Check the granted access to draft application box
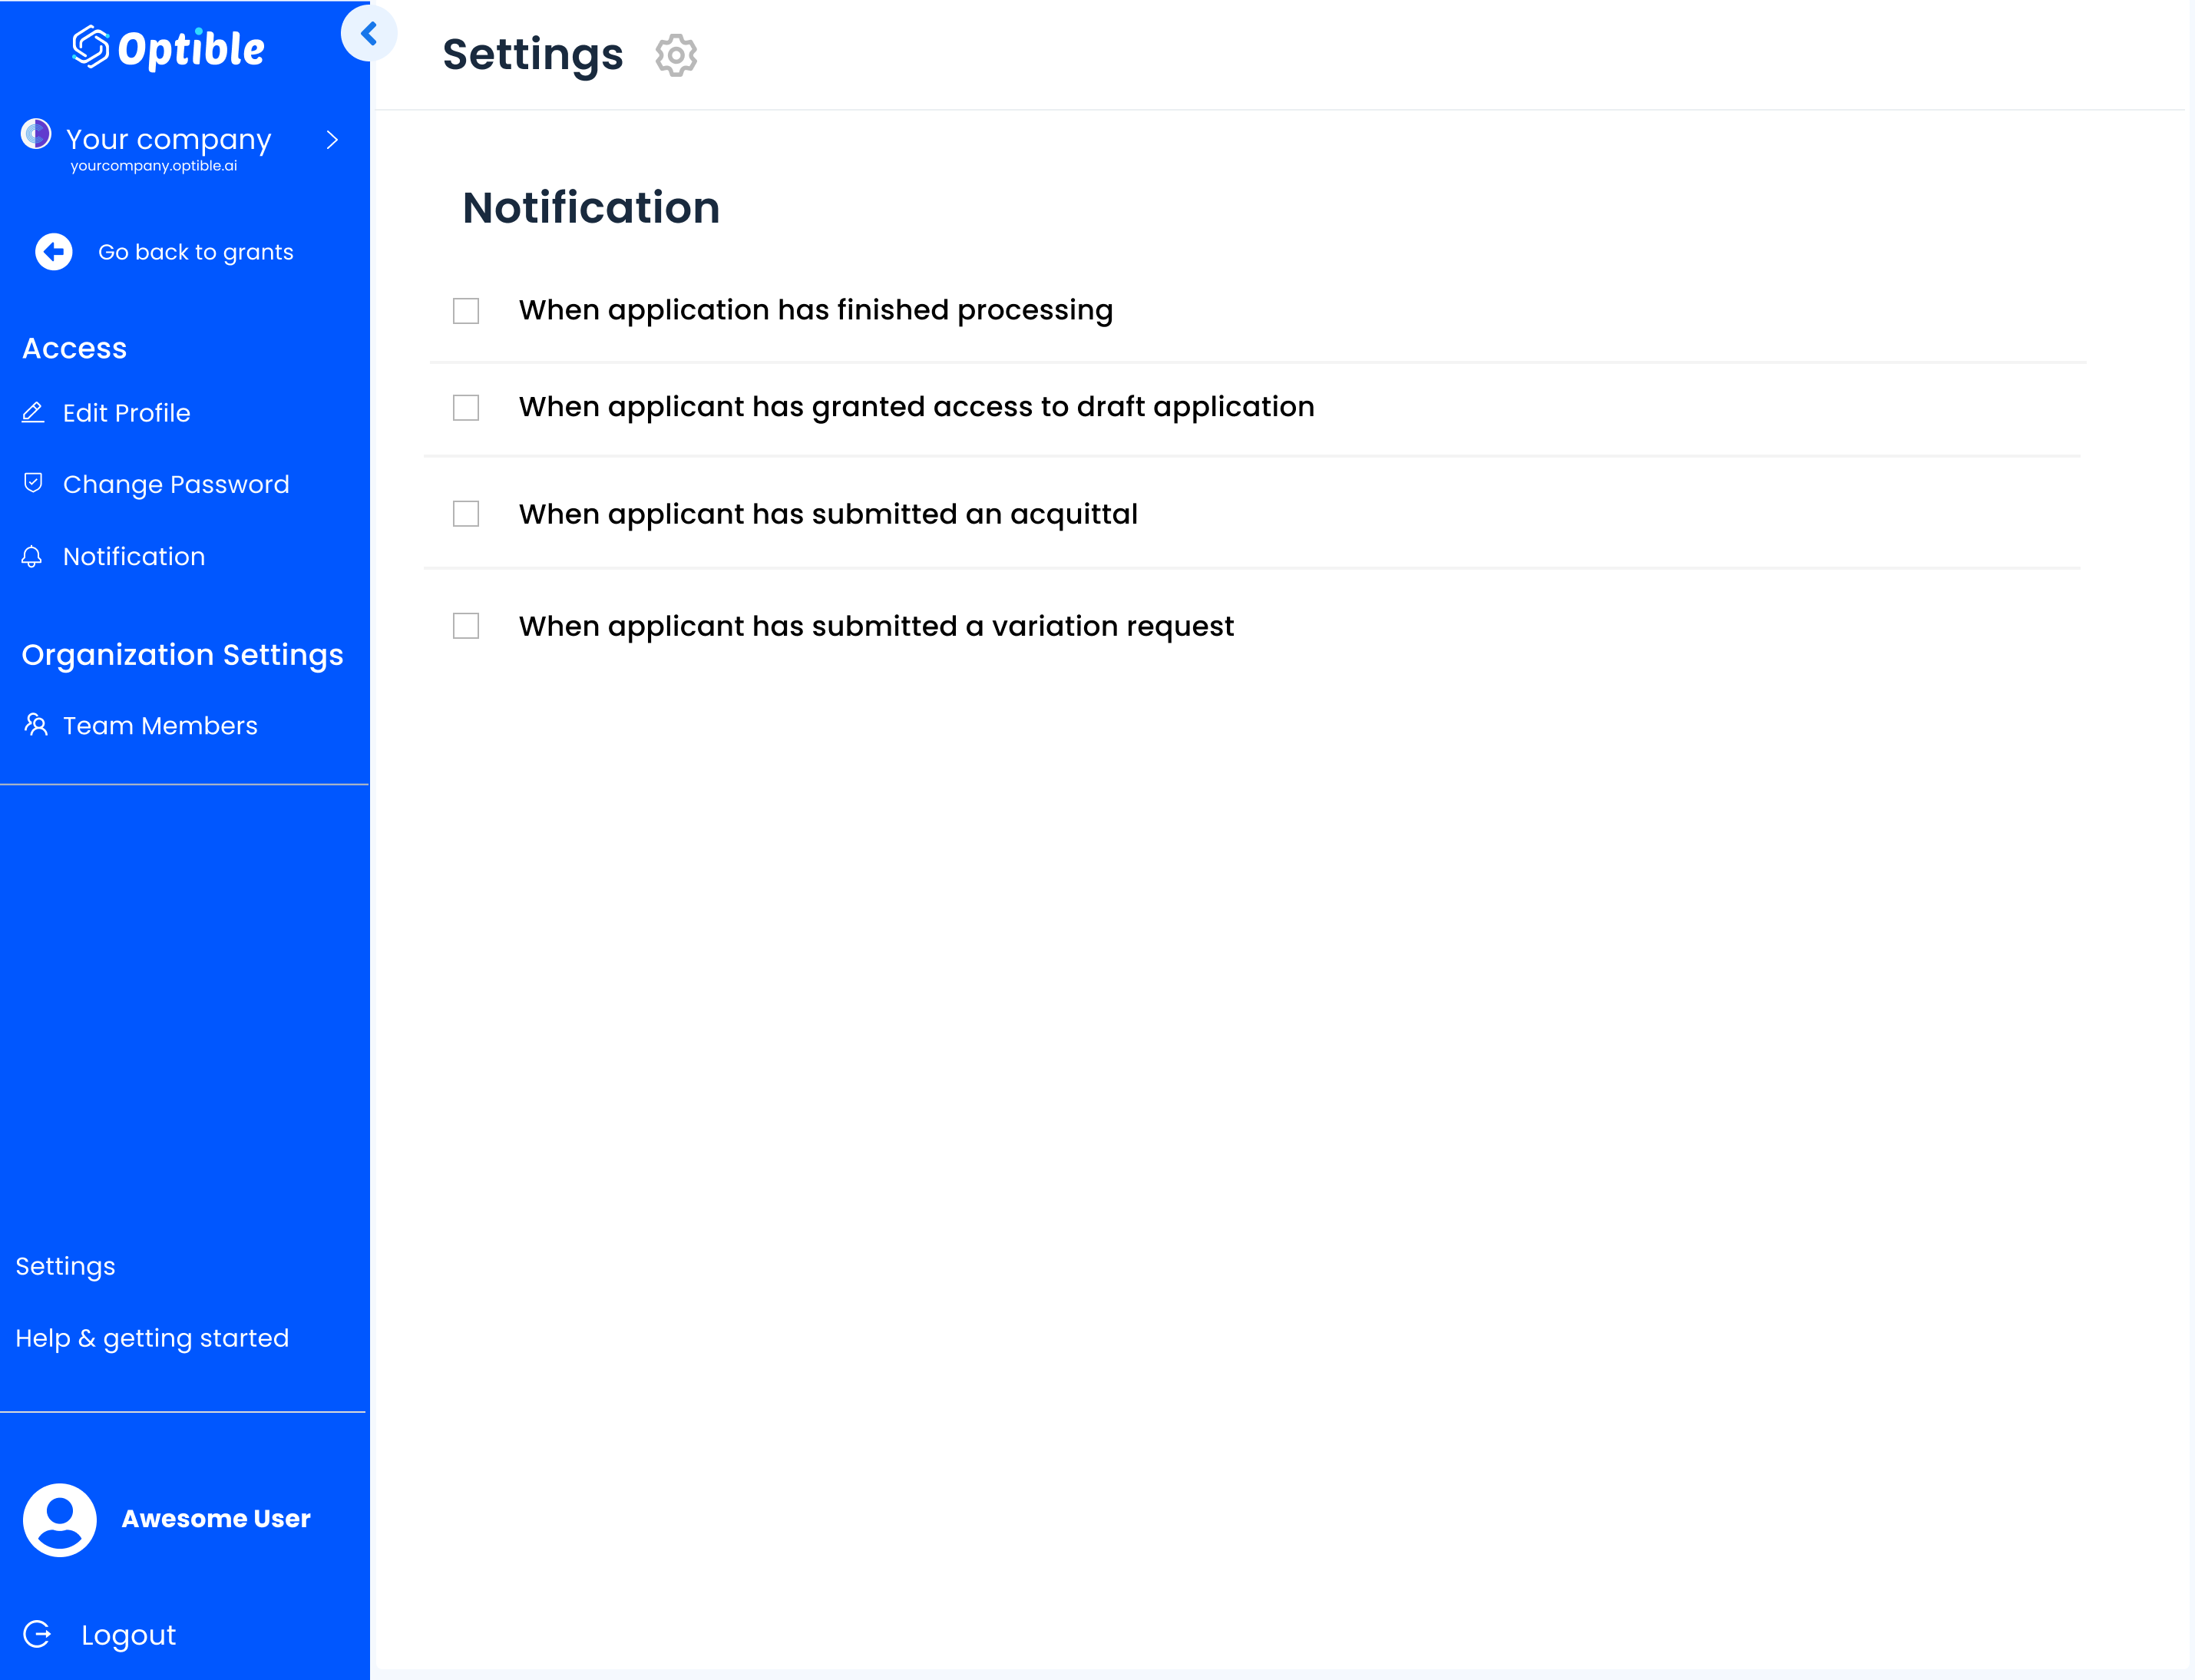2195x1680 pixels. pos(466,408)
